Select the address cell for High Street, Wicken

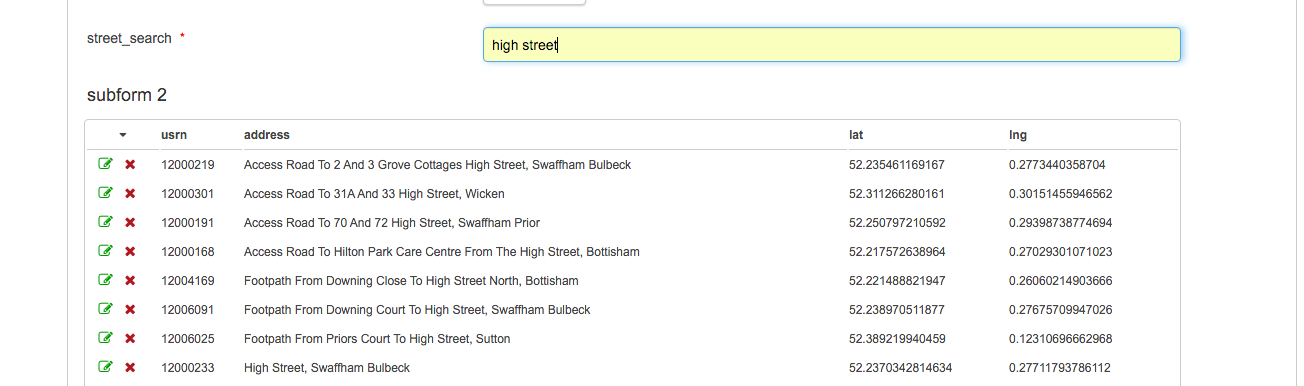[x=374, y=194]
